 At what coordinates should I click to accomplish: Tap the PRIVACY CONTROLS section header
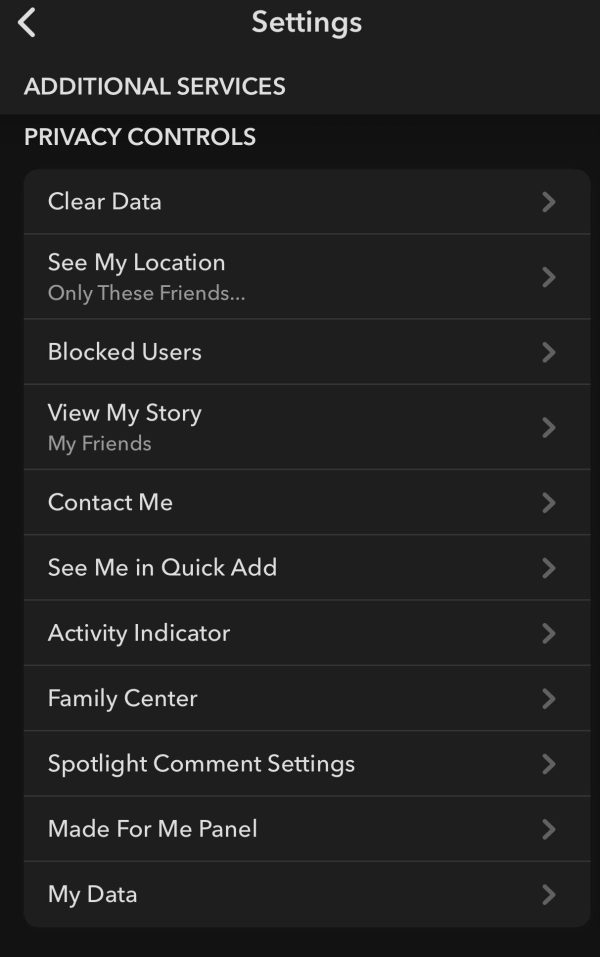(140, 136)
